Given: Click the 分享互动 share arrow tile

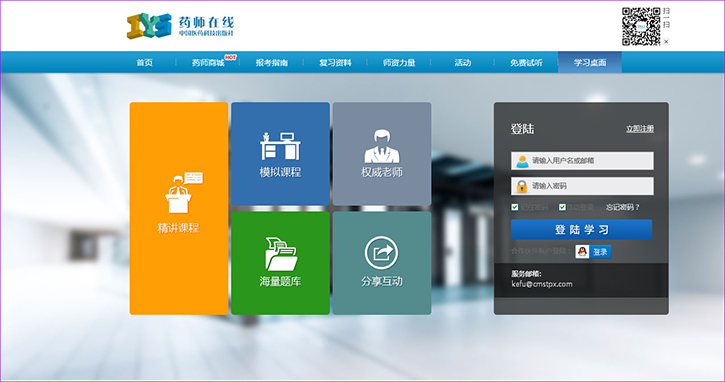Looking at the screenshot, I should (x=382, y=263).
